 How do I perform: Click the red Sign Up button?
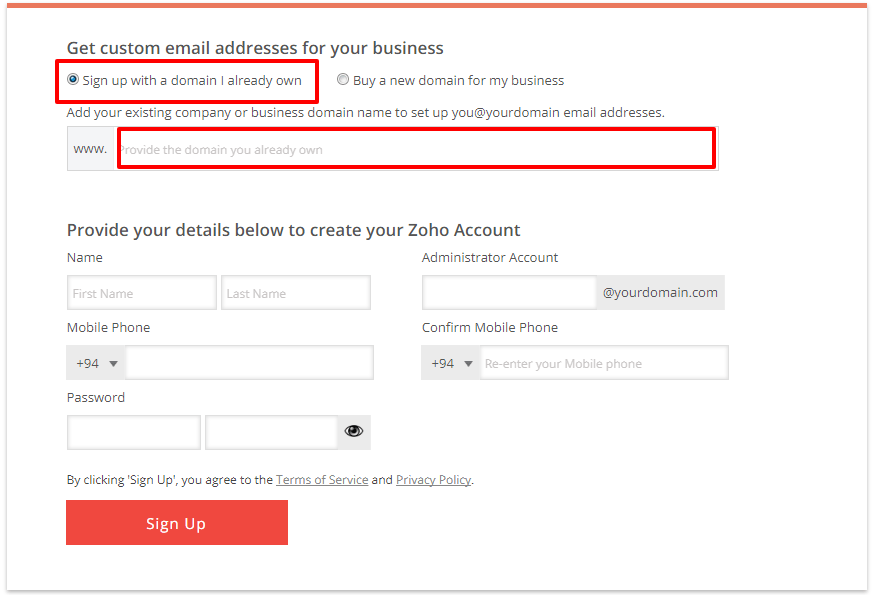[177, 522]
